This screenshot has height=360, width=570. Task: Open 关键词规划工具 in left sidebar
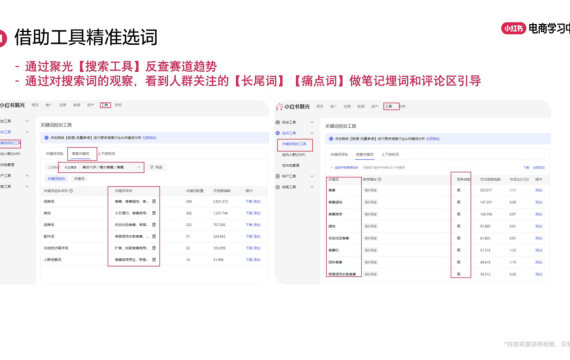point(10,143)
